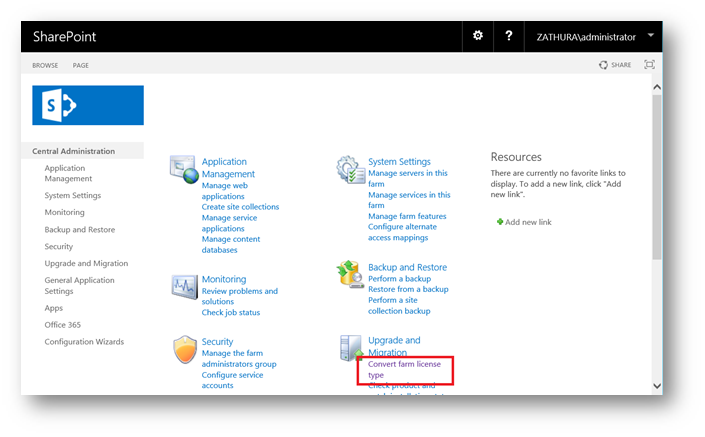Open the settings gear menu

click(x=477, y=36)
